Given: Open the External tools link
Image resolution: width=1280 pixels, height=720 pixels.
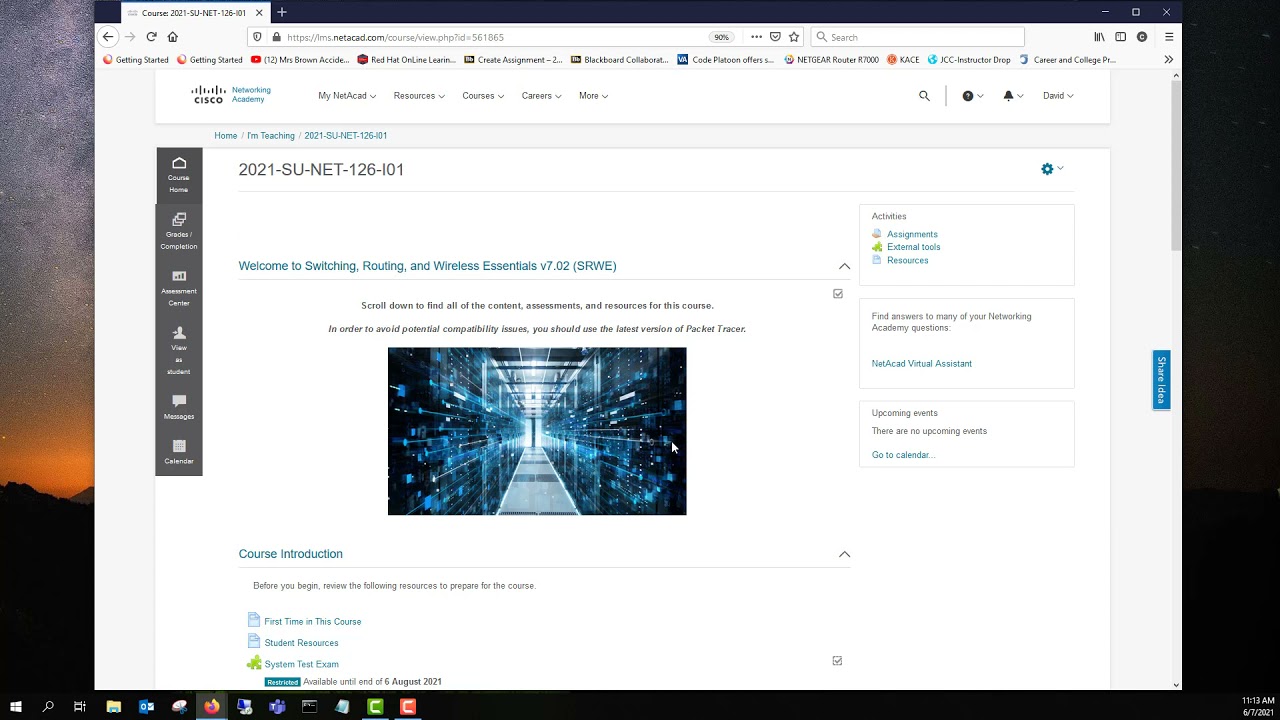Looking at the screenshot, I should coord(914,247).
